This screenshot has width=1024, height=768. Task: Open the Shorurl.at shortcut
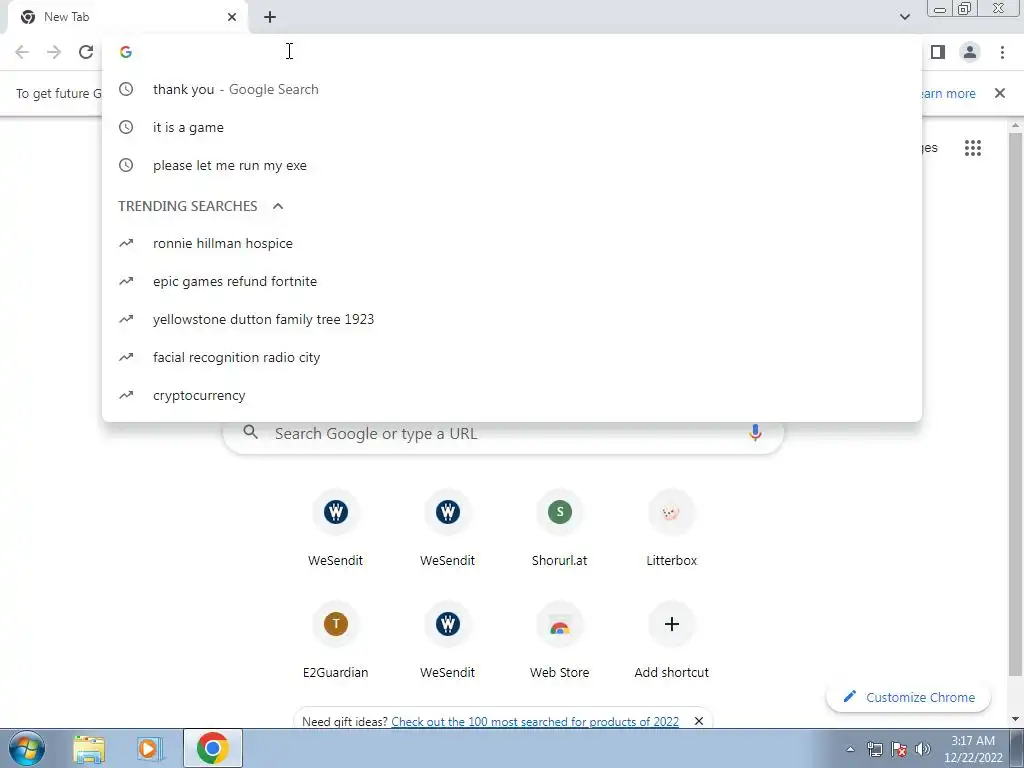560,529
